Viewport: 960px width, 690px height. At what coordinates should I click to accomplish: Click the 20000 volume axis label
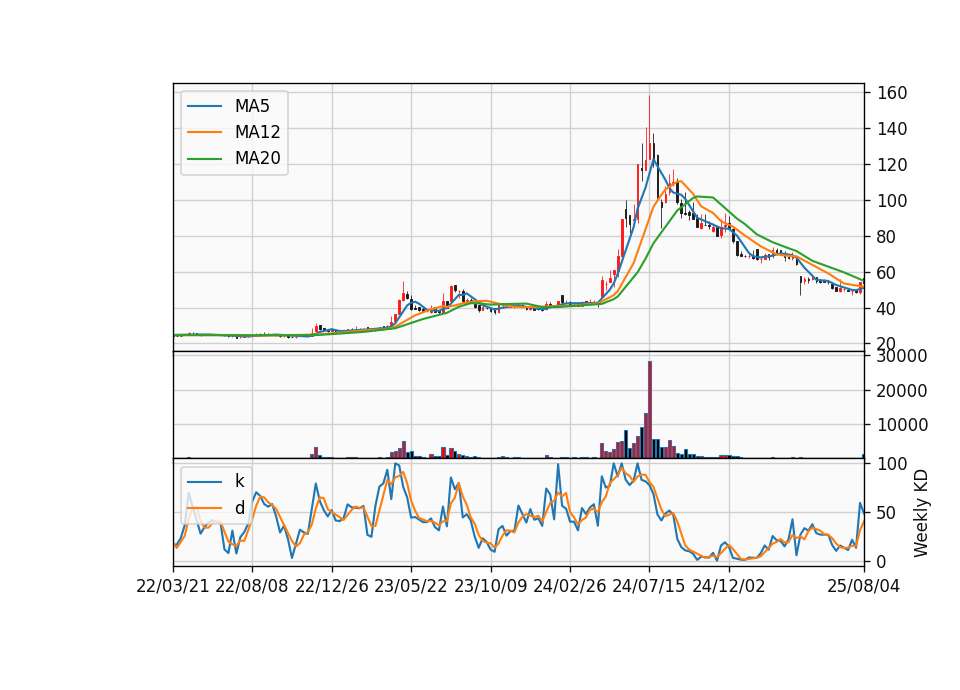click(902, 391)
